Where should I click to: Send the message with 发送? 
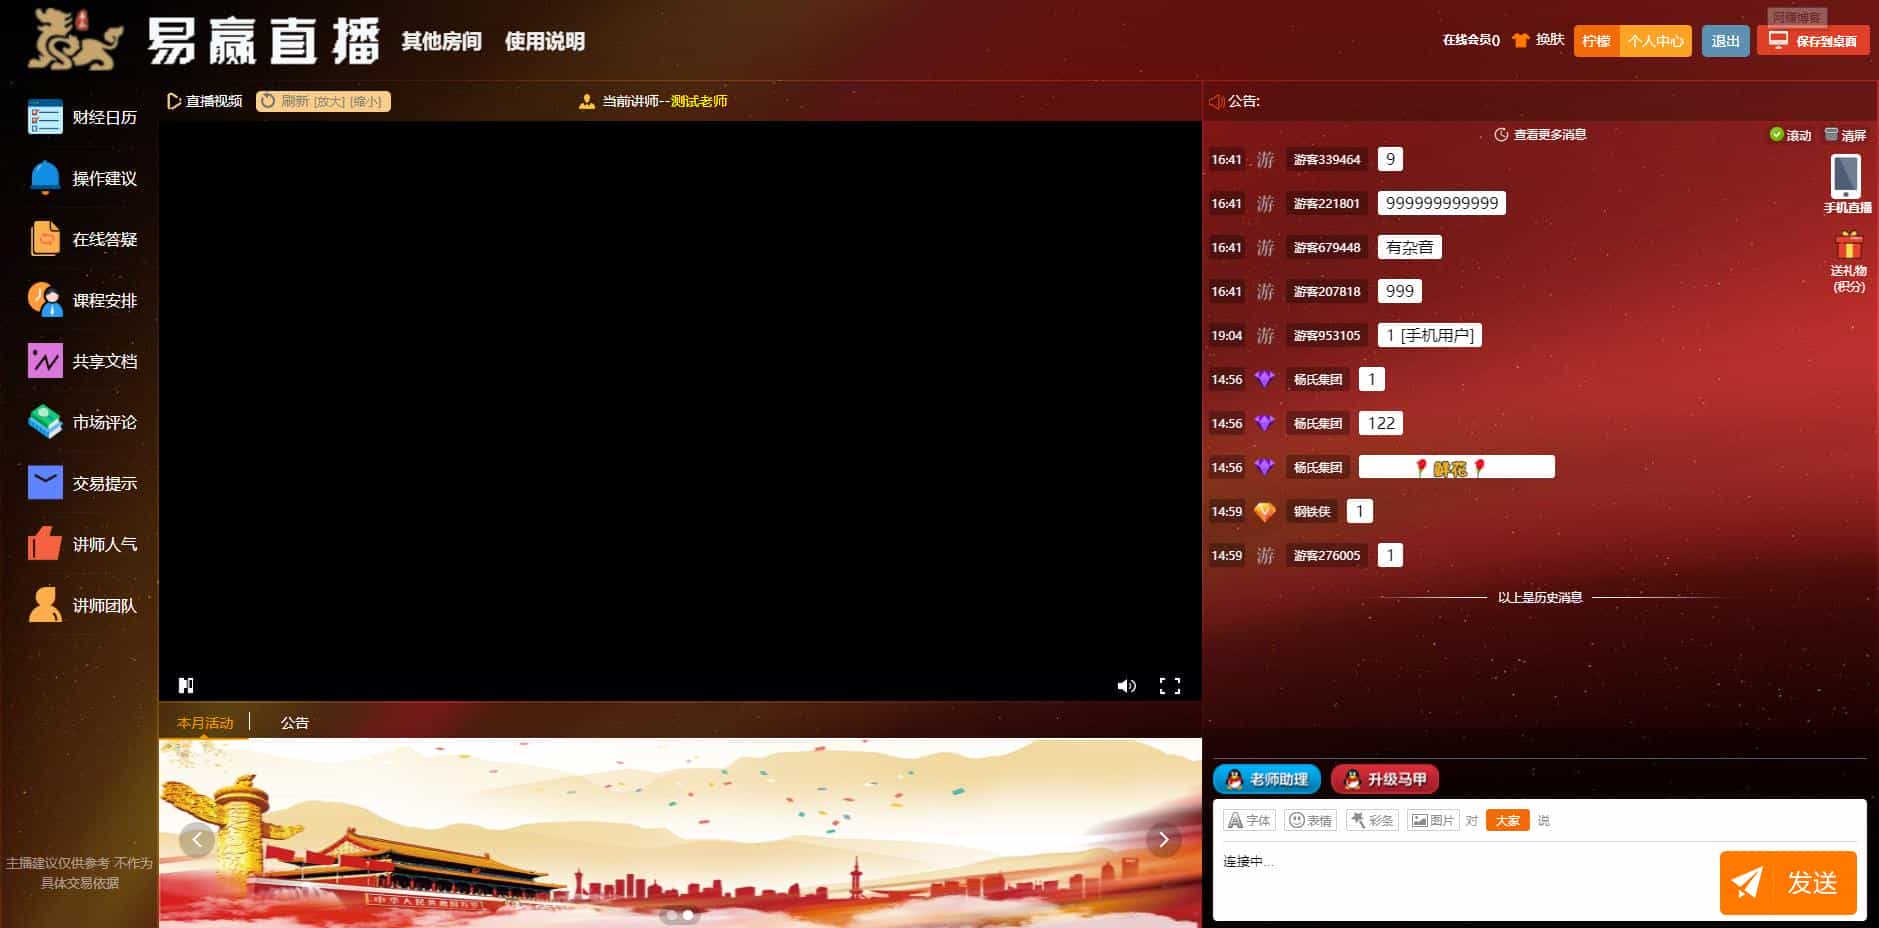(x=1788, y=883)
